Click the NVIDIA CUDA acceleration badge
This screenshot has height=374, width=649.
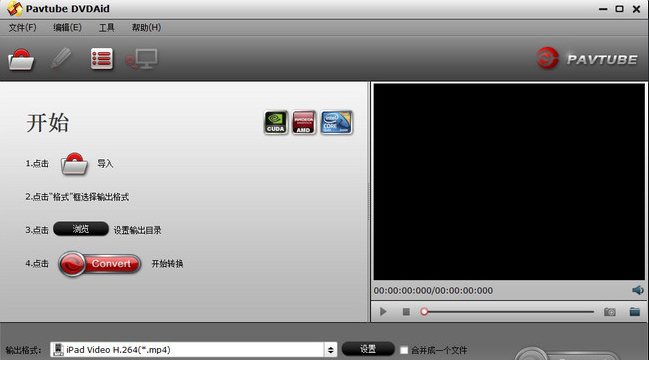point(276,122)
